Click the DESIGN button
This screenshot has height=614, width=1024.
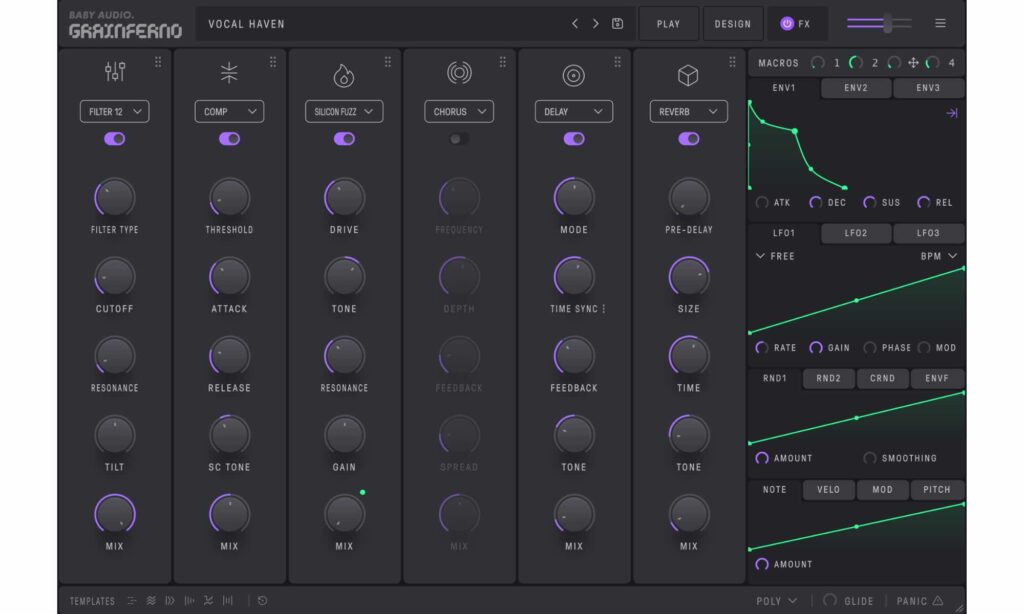point(733,23)
